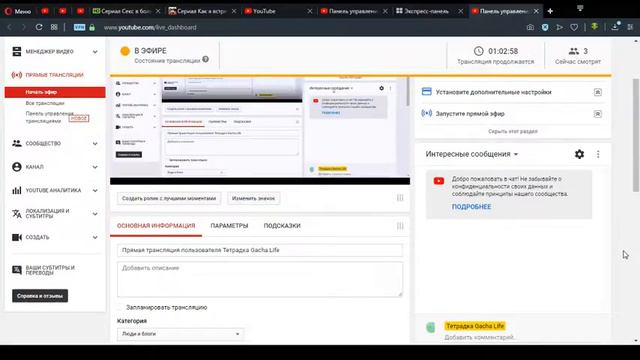Click the additional settings card icon

tap(427, 91)
